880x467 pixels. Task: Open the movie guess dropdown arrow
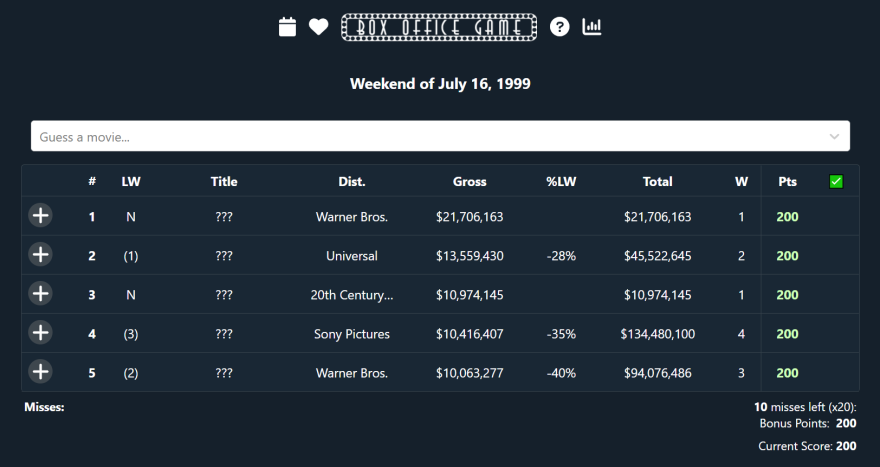click(x=835, y=136)
